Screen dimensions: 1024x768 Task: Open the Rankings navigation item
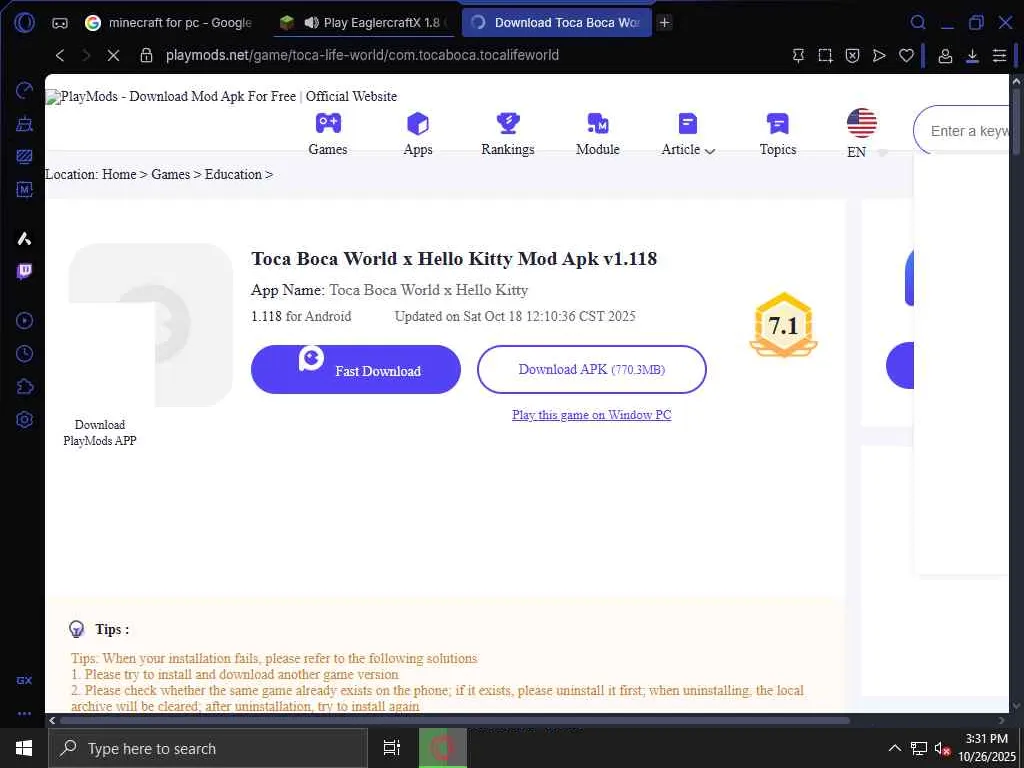click(x=507, y=135)
